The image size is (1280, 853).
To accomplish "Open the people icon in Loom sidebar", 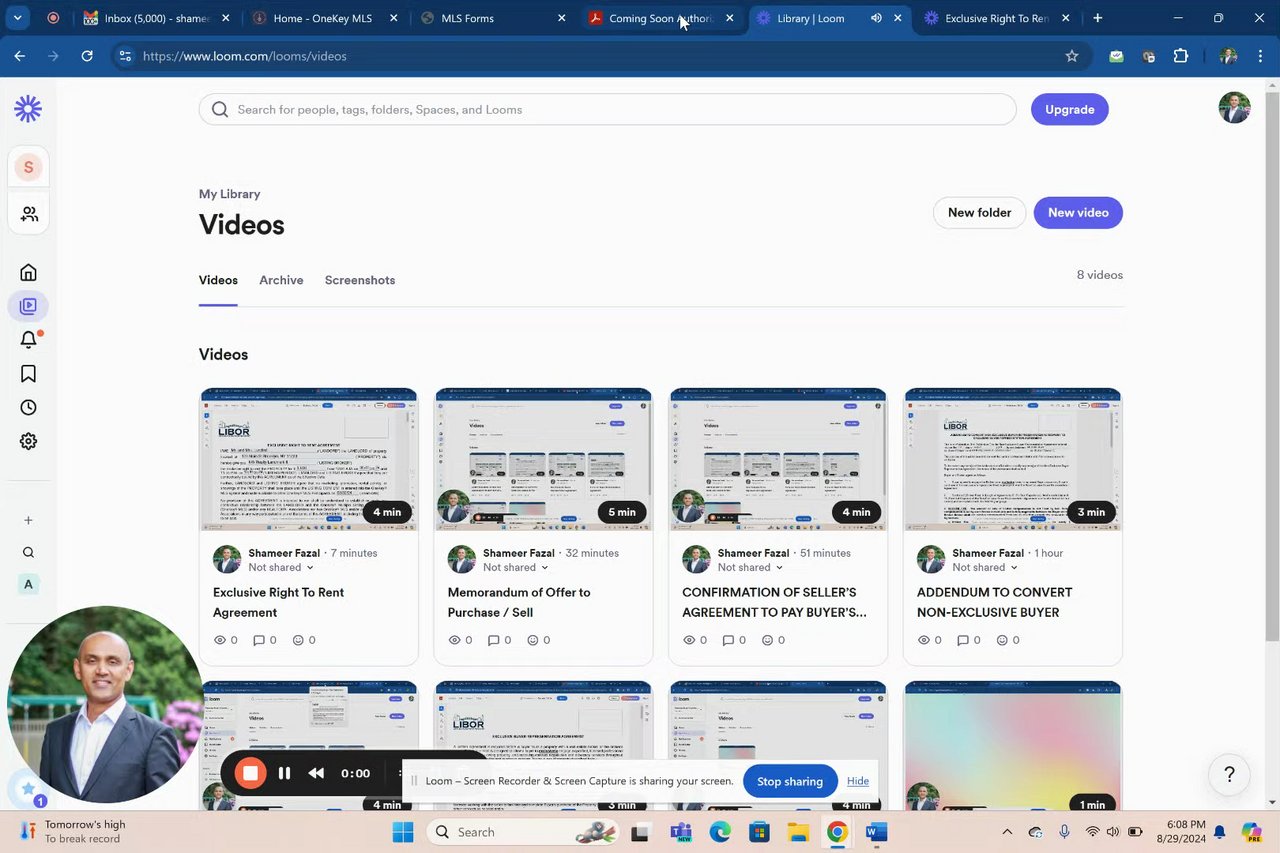I will 28,214.
